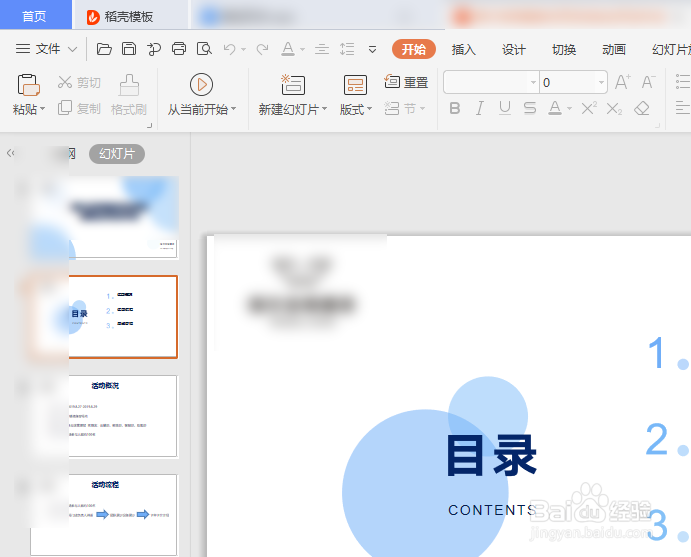This screenshot has width=691, height=557.
Task: Collapse the slide panel with double chevron
Action: point(11,153)
